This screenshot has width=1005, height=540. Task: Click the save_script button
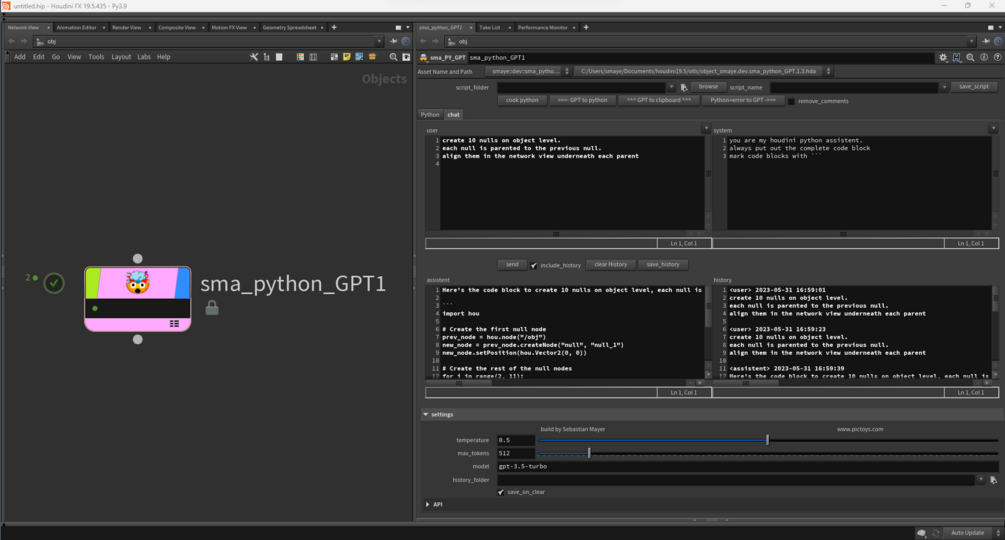click(x=974, y=86)
